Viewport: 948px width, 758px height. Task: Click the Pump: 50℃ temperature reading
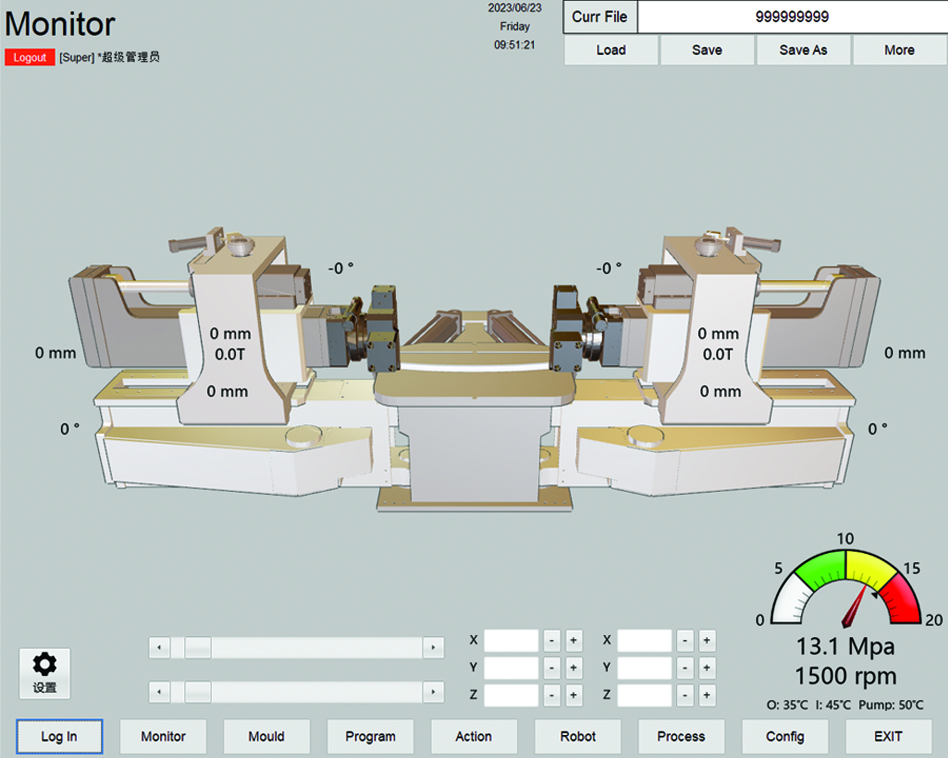point(891,705)
